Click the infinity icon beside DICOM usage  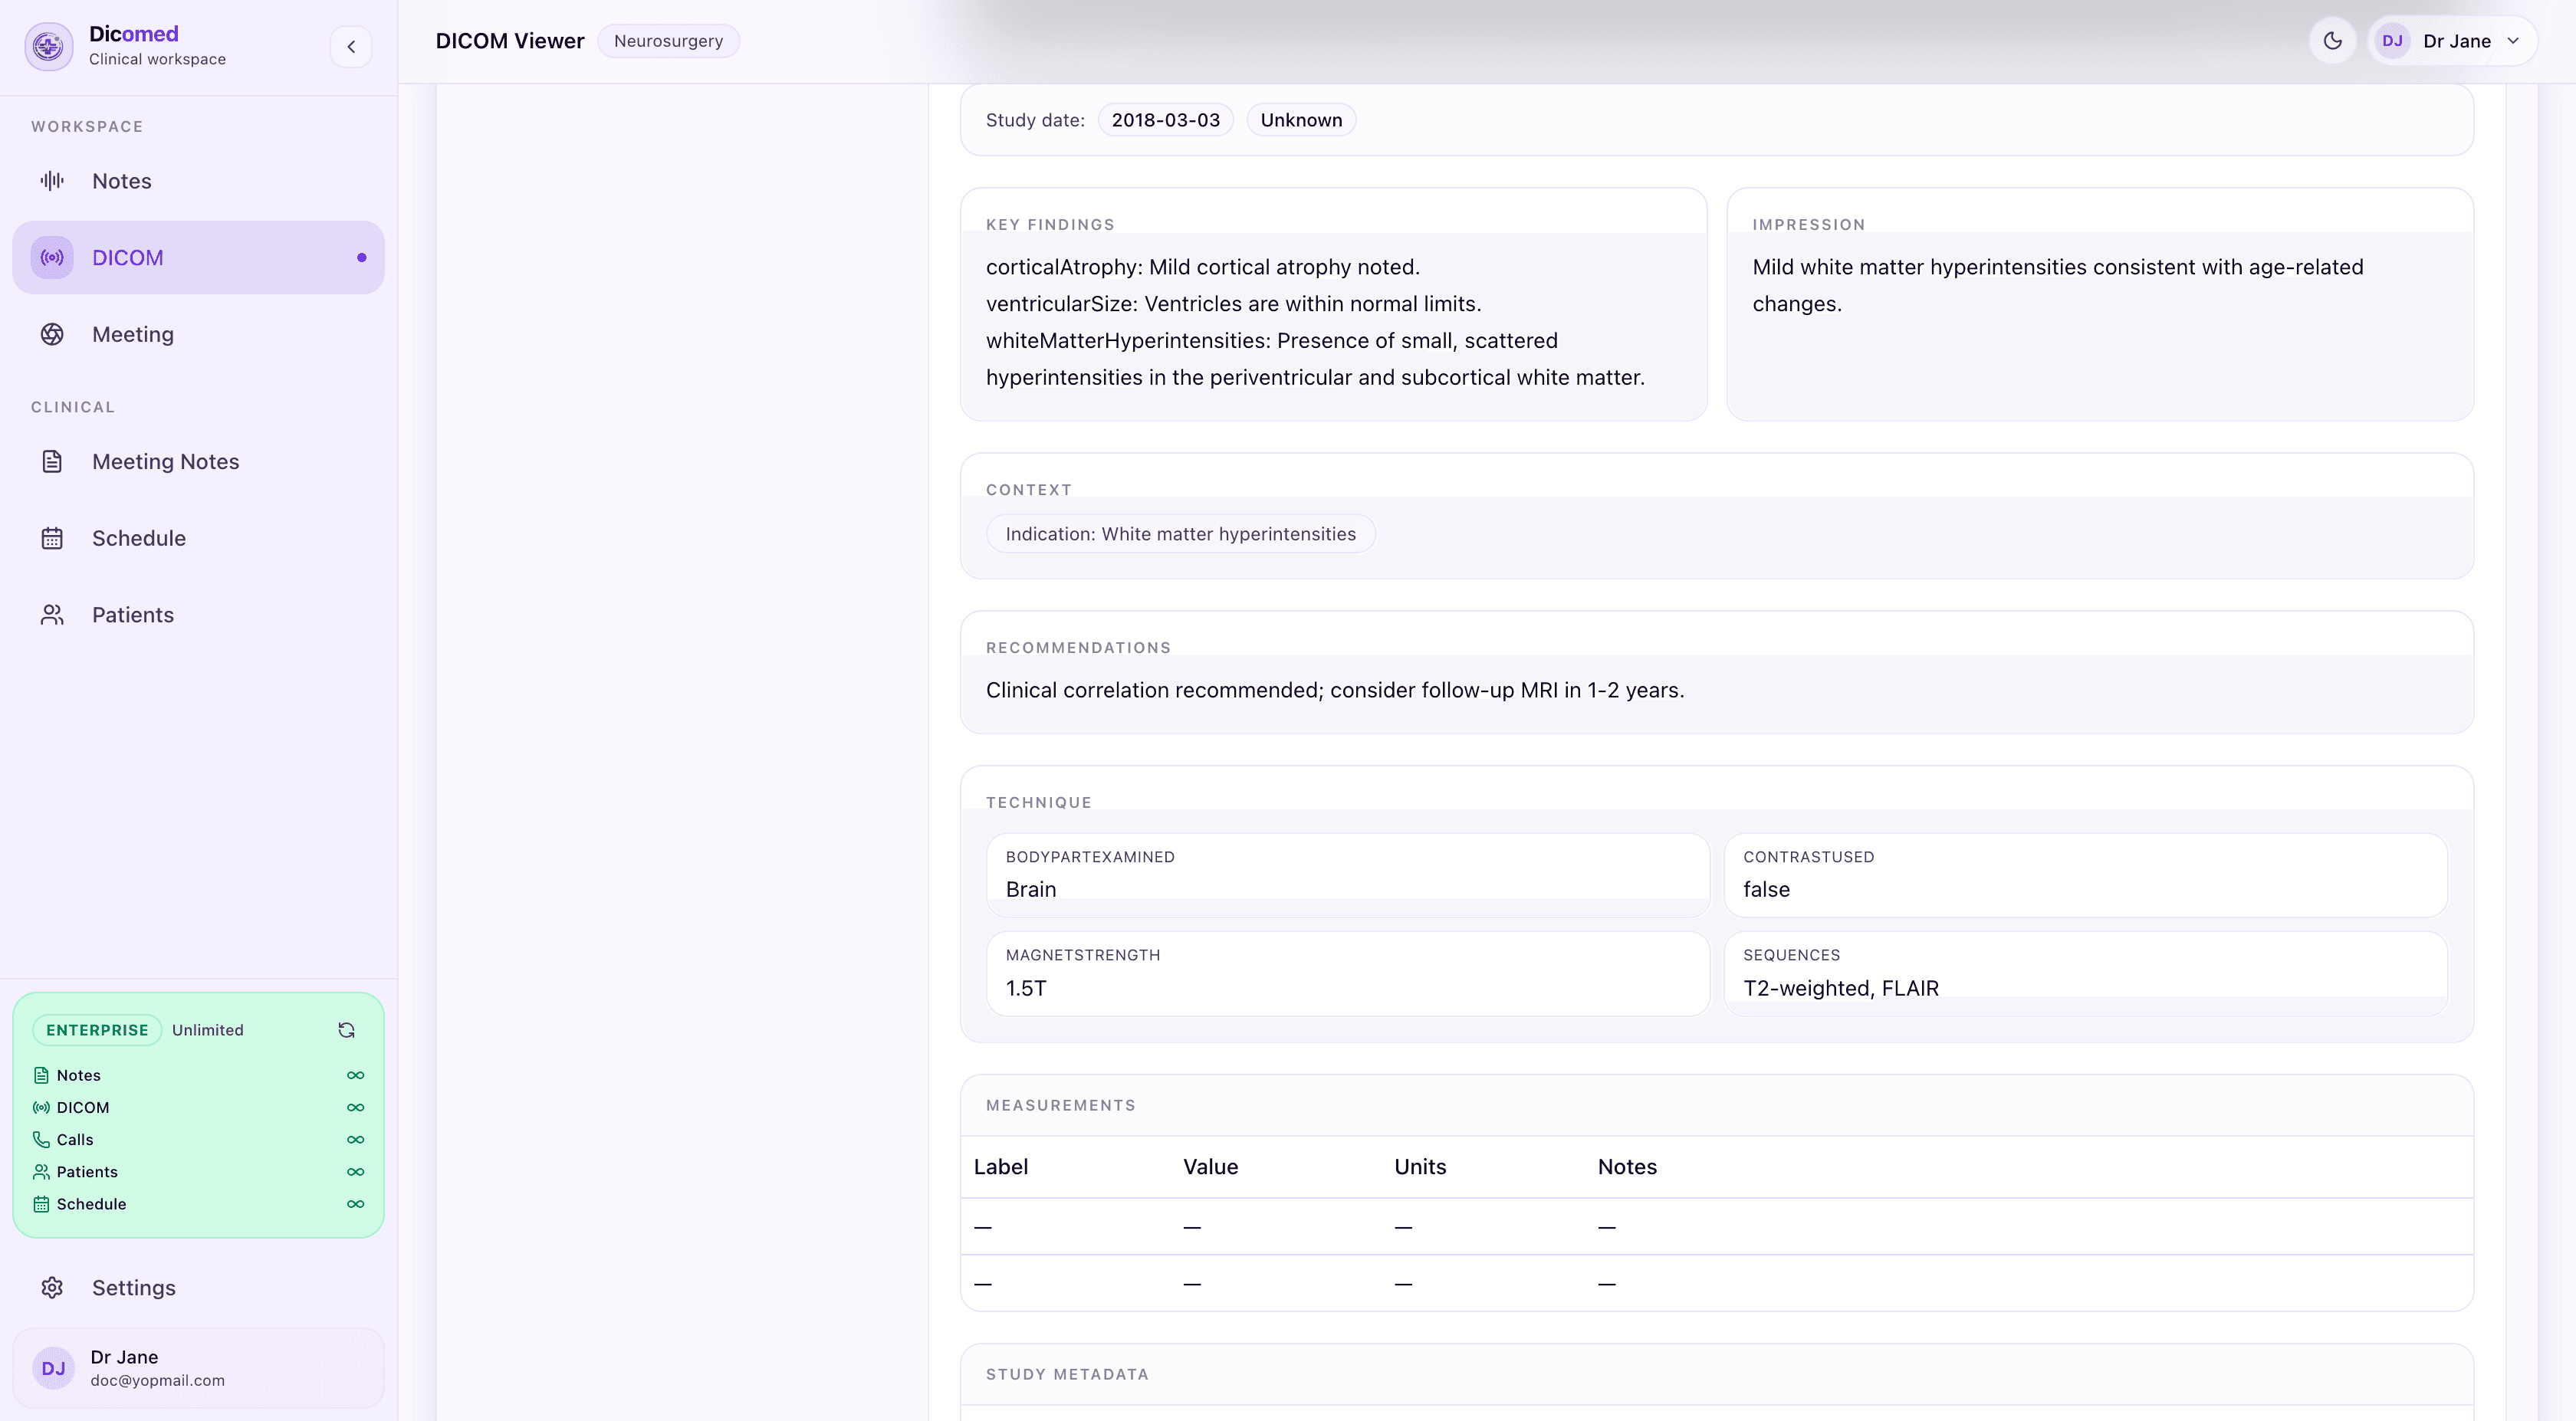tap(355, 1107)
